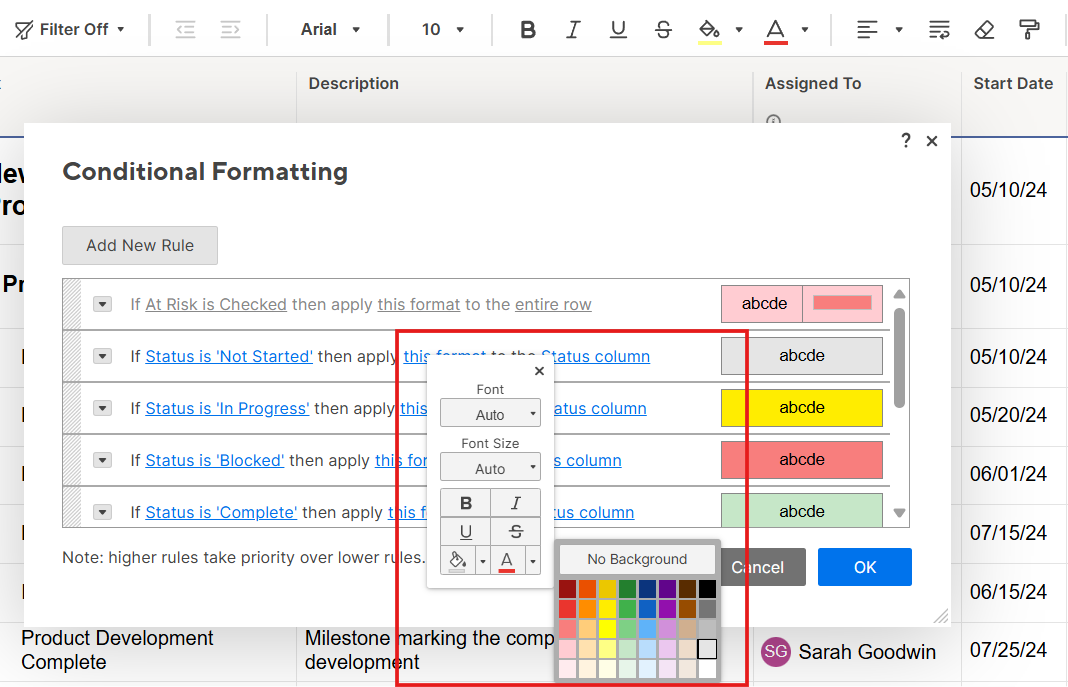Open rule menu arrow for At Risk rule
The width and height of the screenshot is (1068, 687).
coord(102,304)
